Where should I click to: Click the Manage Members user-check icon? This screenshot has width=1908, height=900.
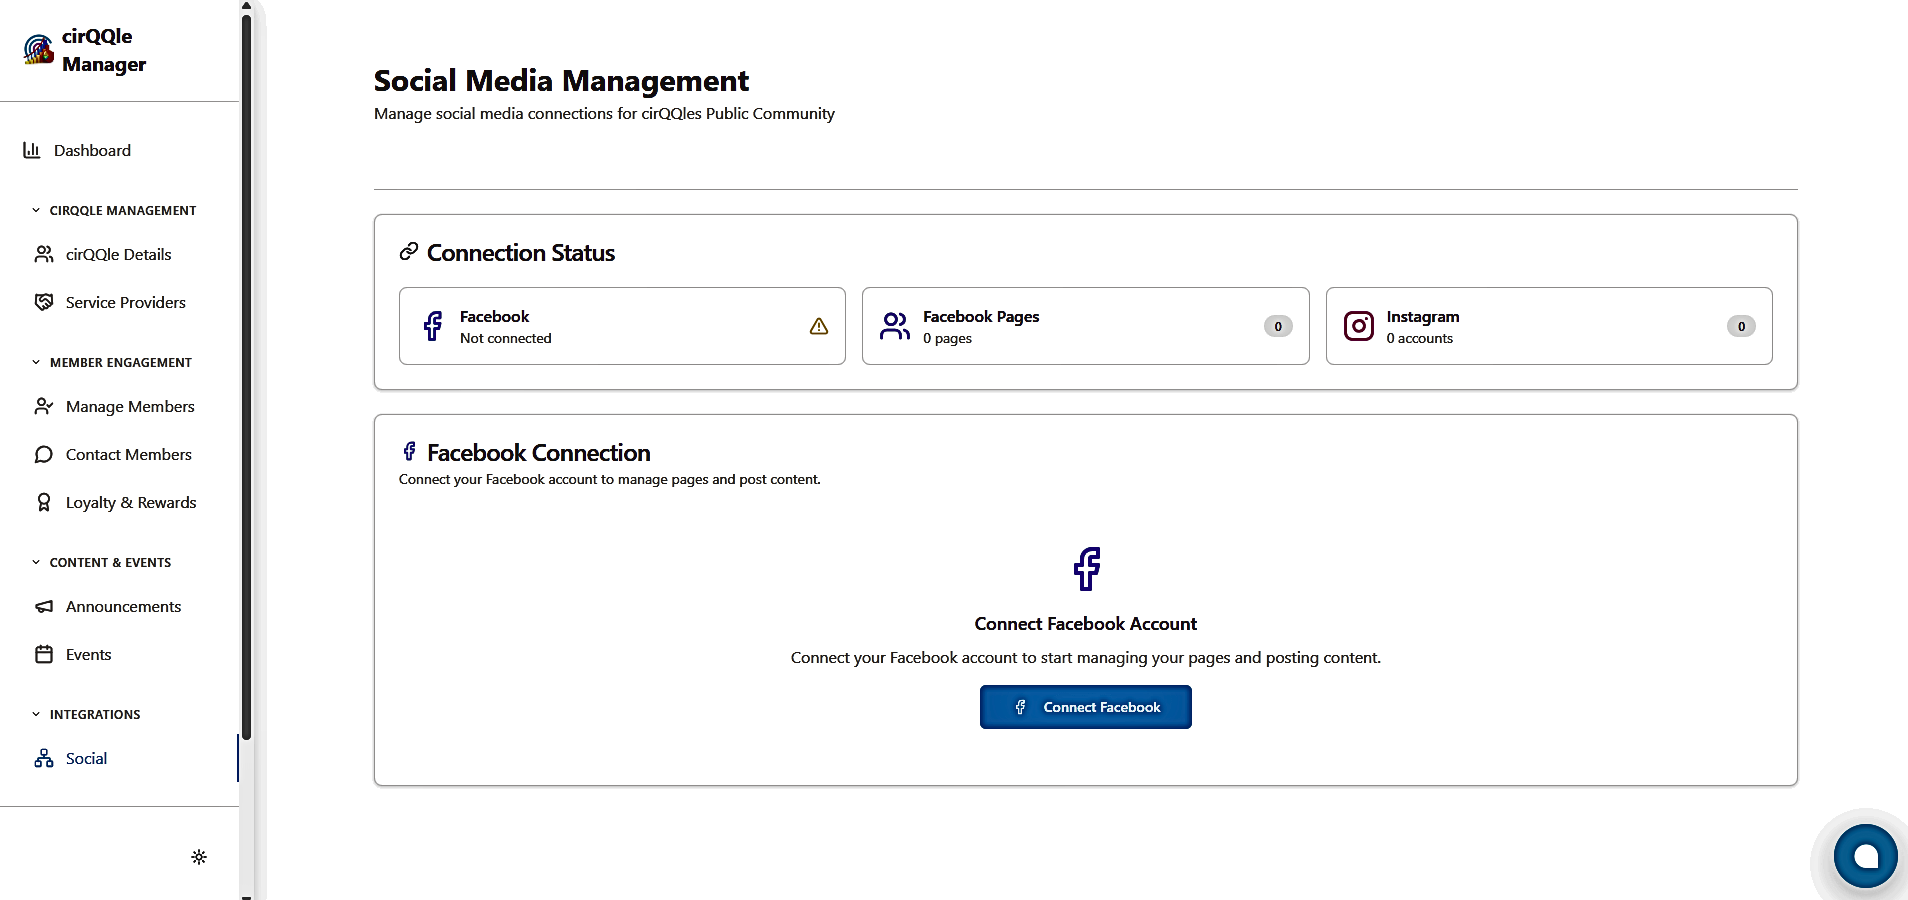(x=44, y=406)
